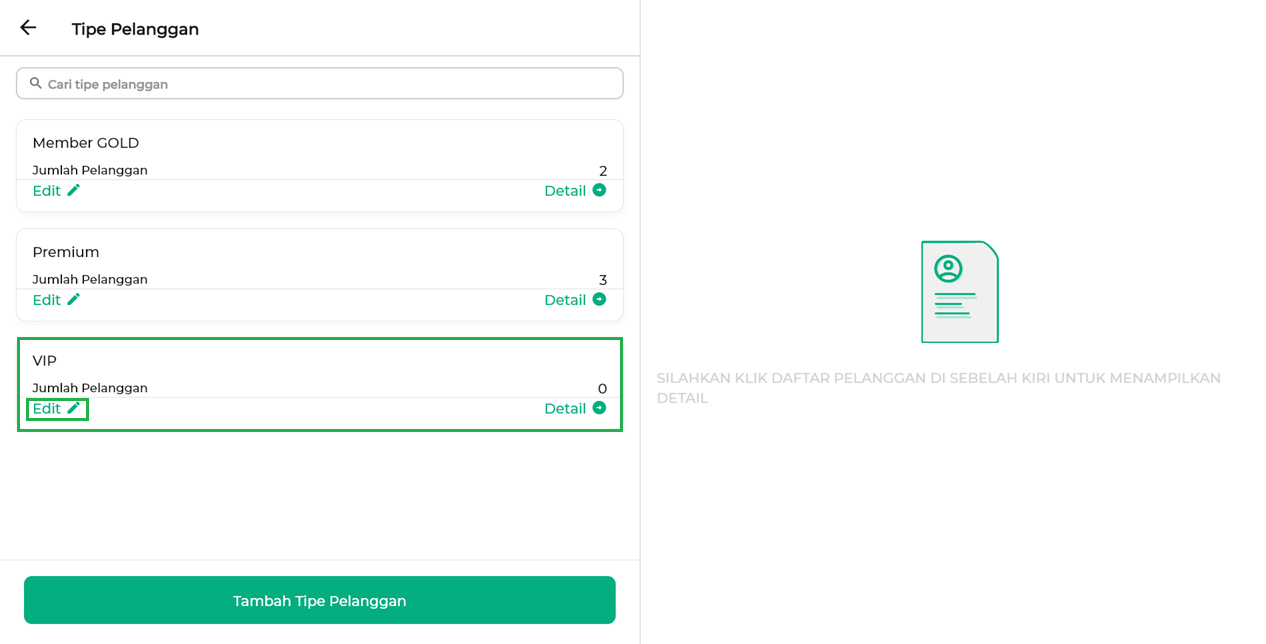Screen dimensions: 1266x644
Task: Click the back arrow beside Tipe Pelanggan
Action: point(28,28)
